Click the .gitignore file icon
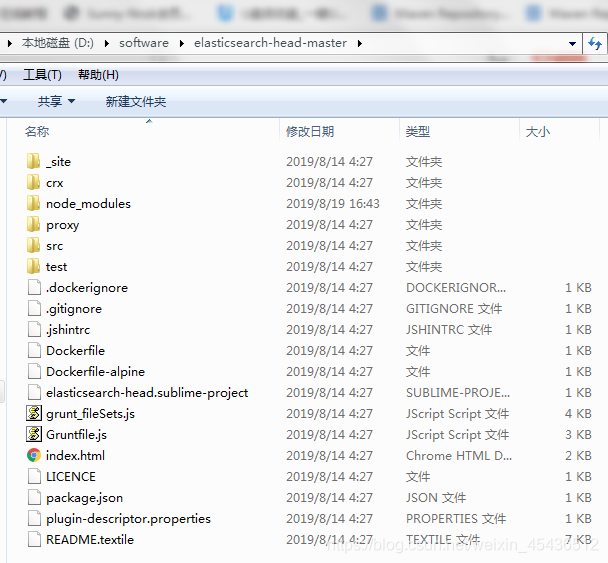The image size is (608, 563). pyautogui.click(x=34, y=308)
